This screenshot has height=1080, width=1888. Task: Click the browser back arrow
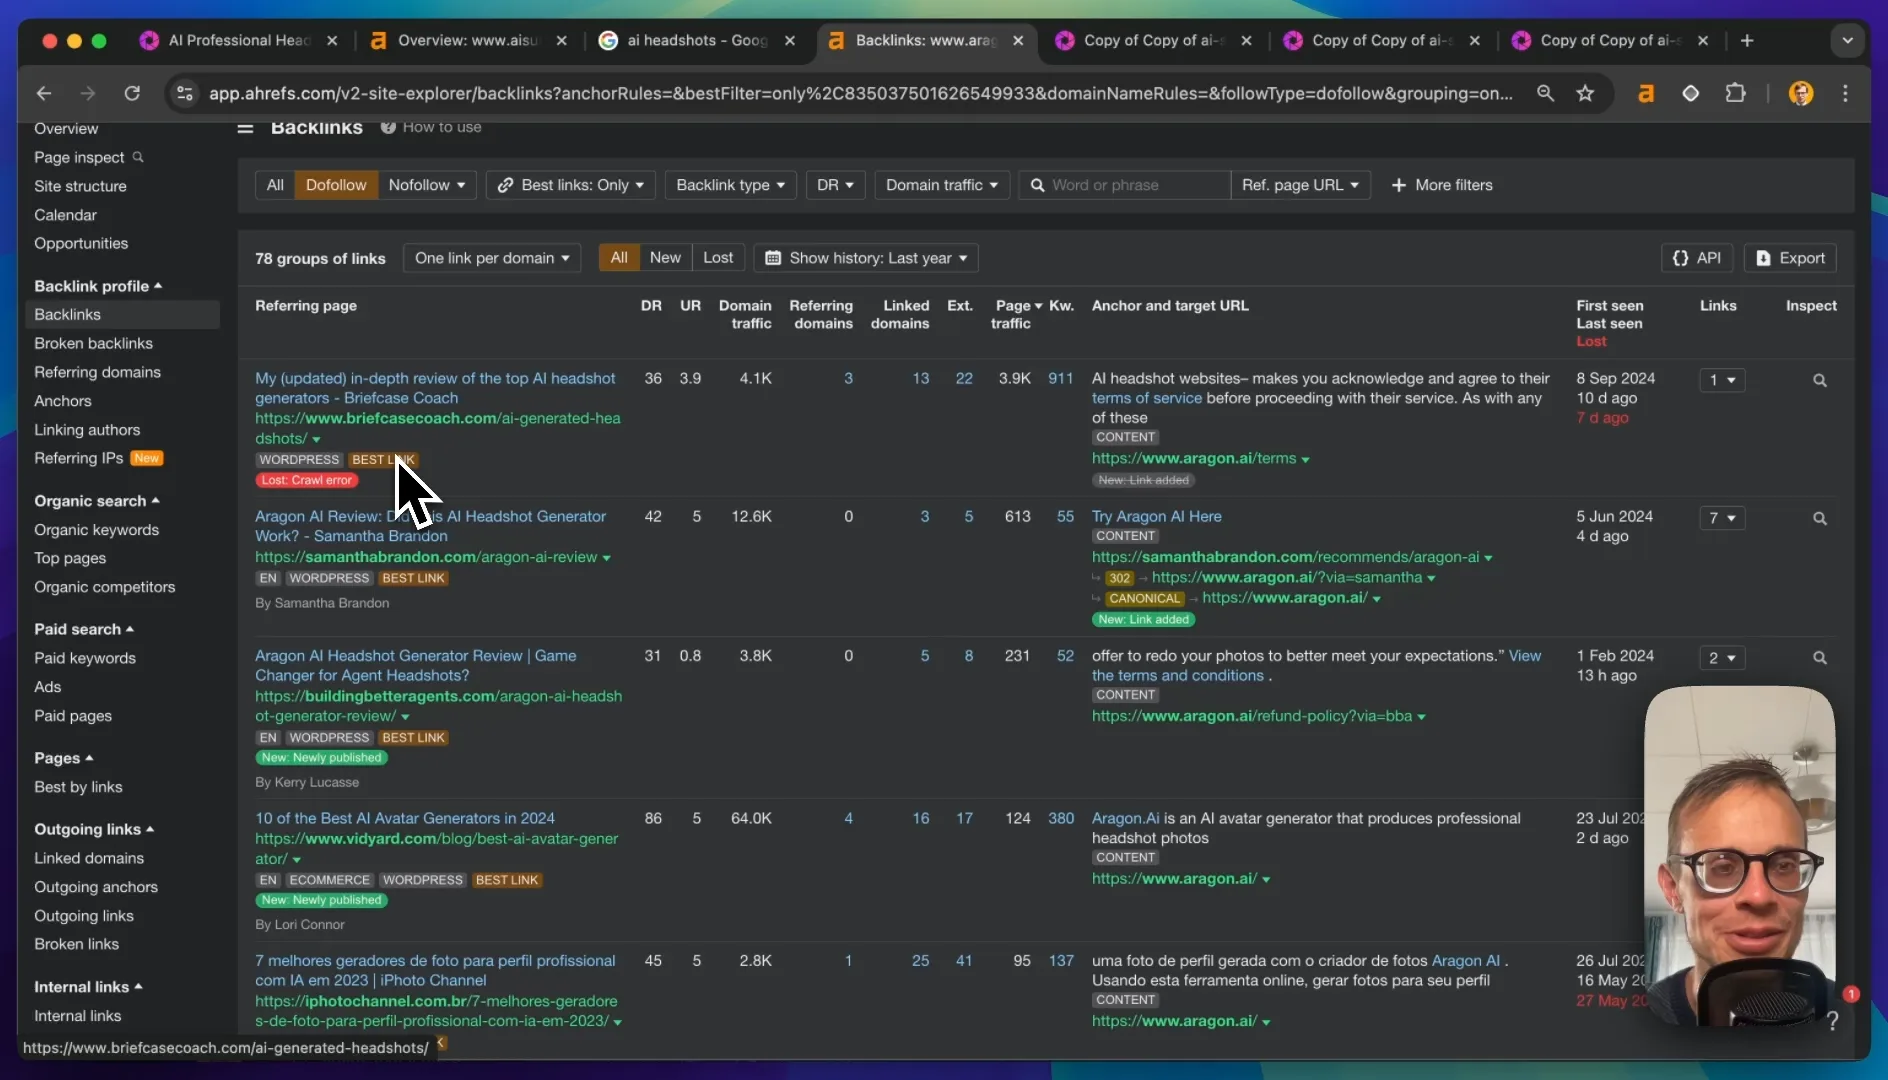(44, 93)
